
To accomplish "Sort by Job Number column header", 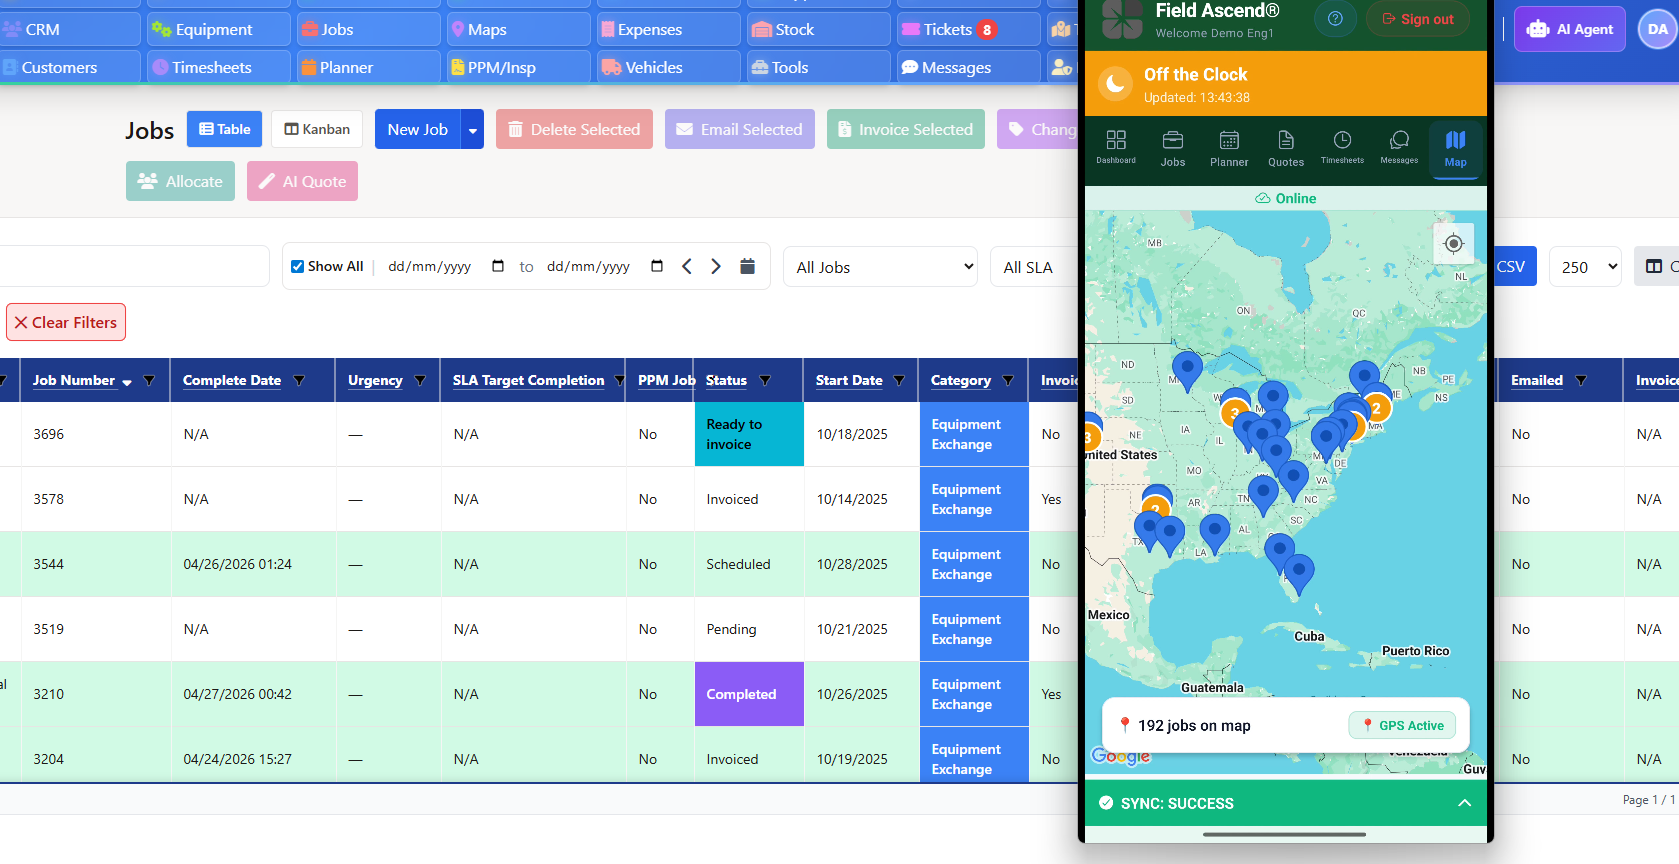I will [x=74, y=380].
